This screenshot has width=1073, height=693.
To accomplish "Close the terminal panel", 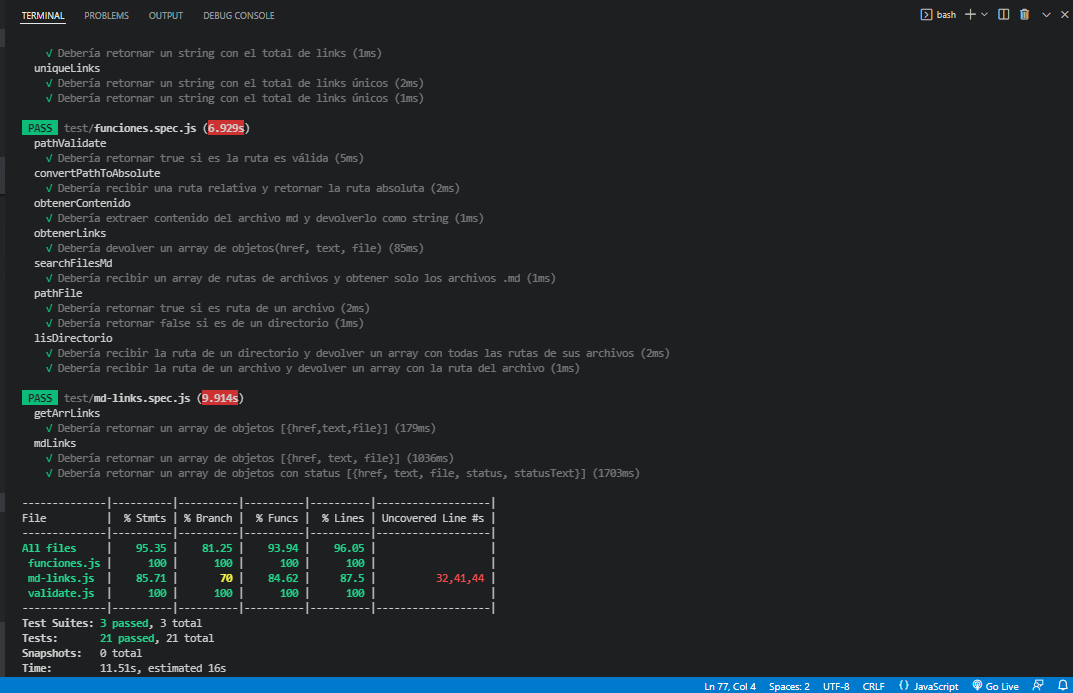I will point(1064,14).
